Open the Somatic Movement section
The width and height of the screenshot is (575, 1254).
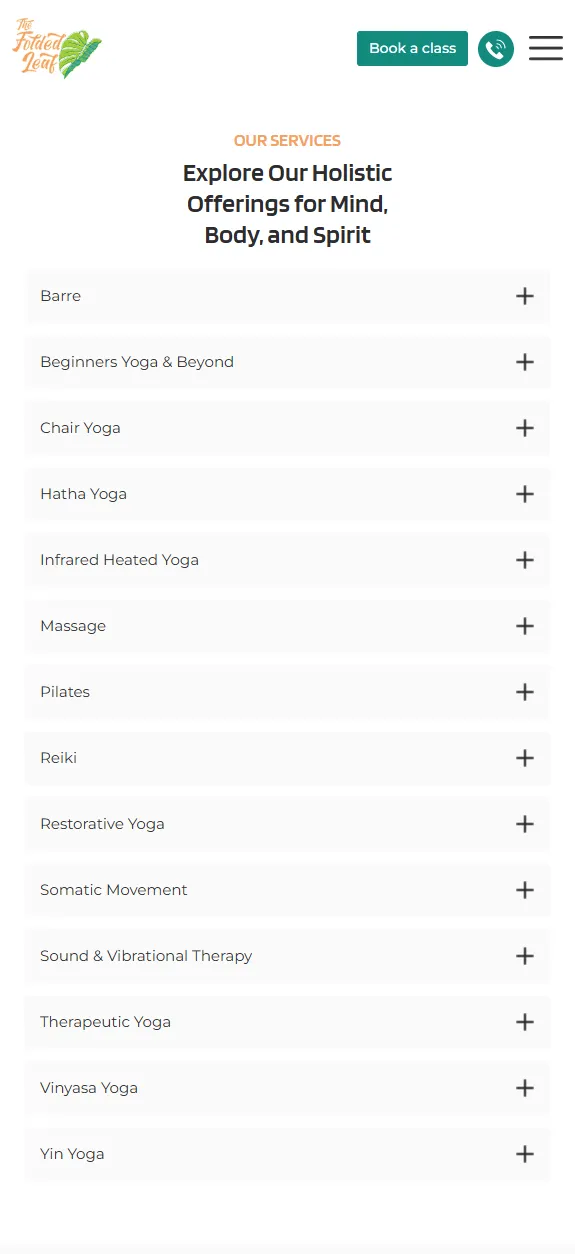(x=287, y=890)
